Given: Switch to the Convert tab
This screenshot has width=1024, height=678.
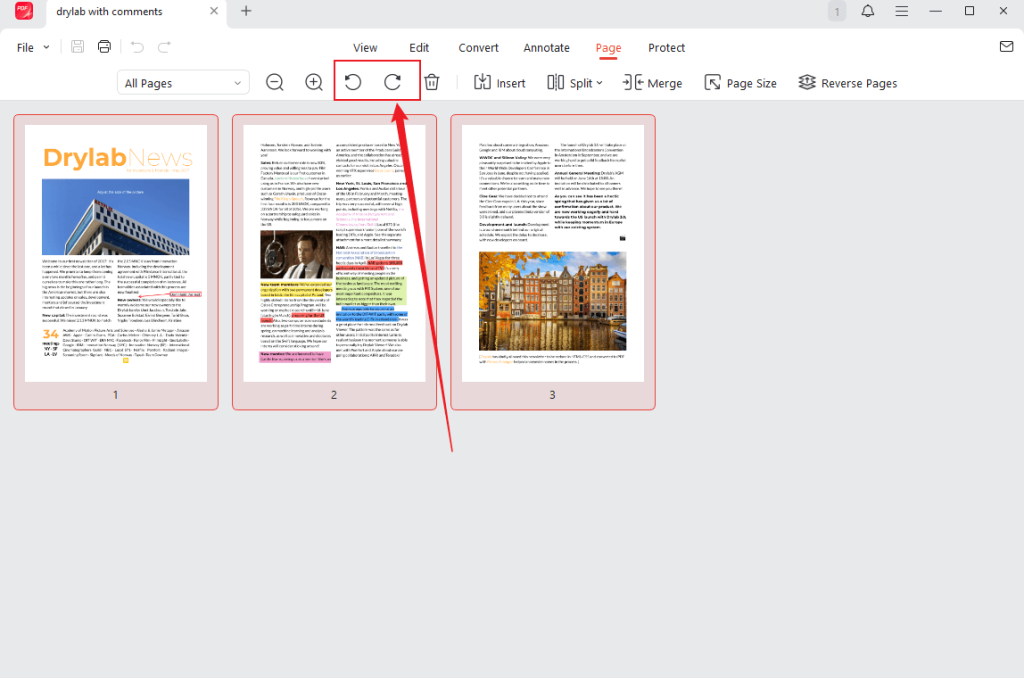Looking at the screenshot, I should pyautogui.click(x=478, y=47).
